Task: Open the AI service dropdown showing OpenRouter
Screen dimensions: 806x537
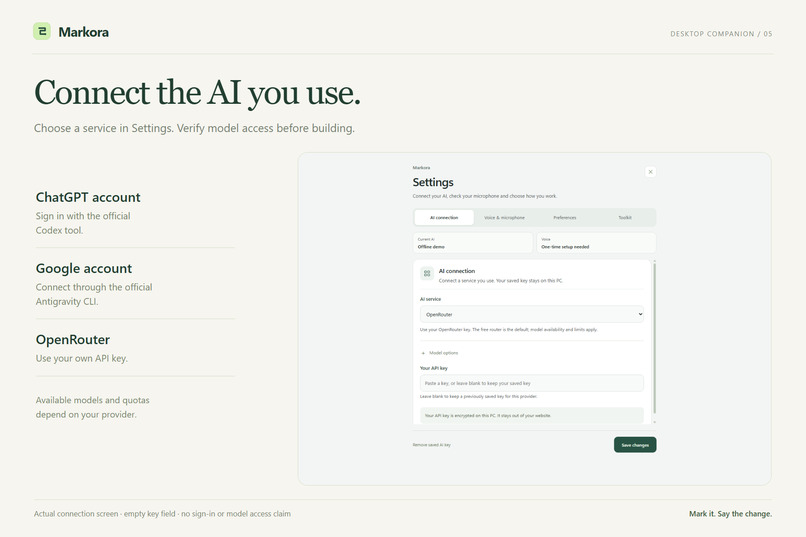Action: (532, 314)
